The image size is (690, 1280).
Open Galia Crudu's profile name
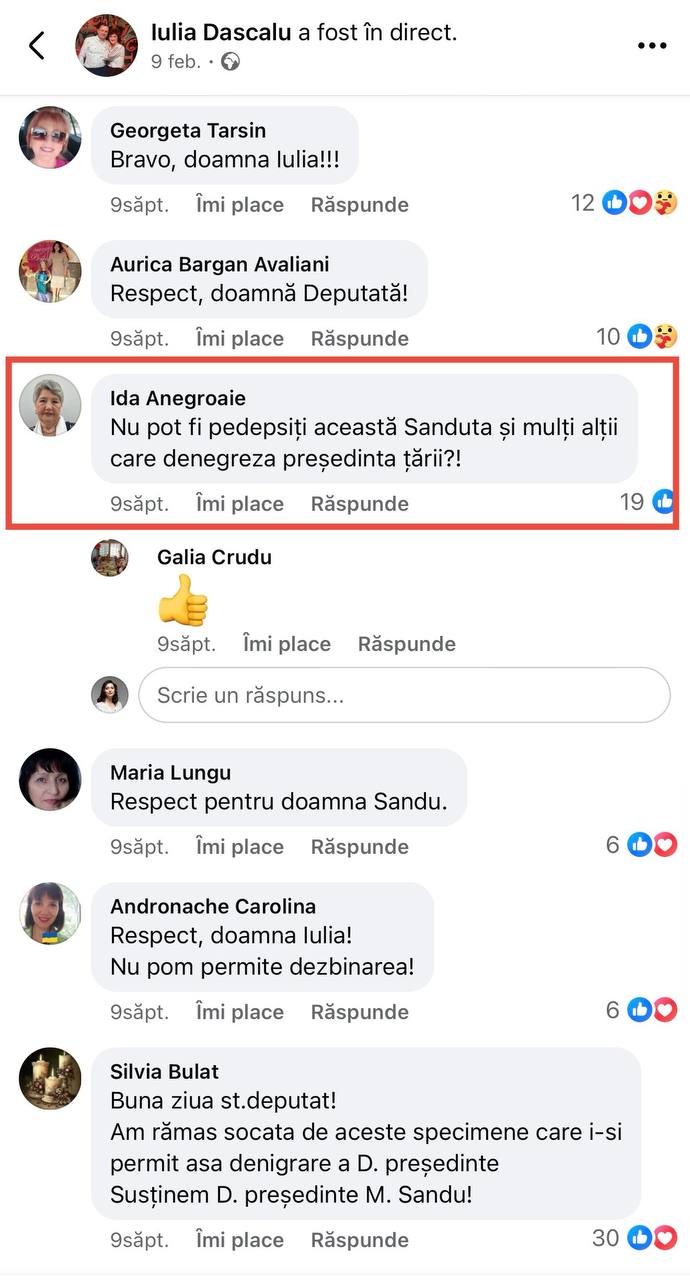[214, 557]
